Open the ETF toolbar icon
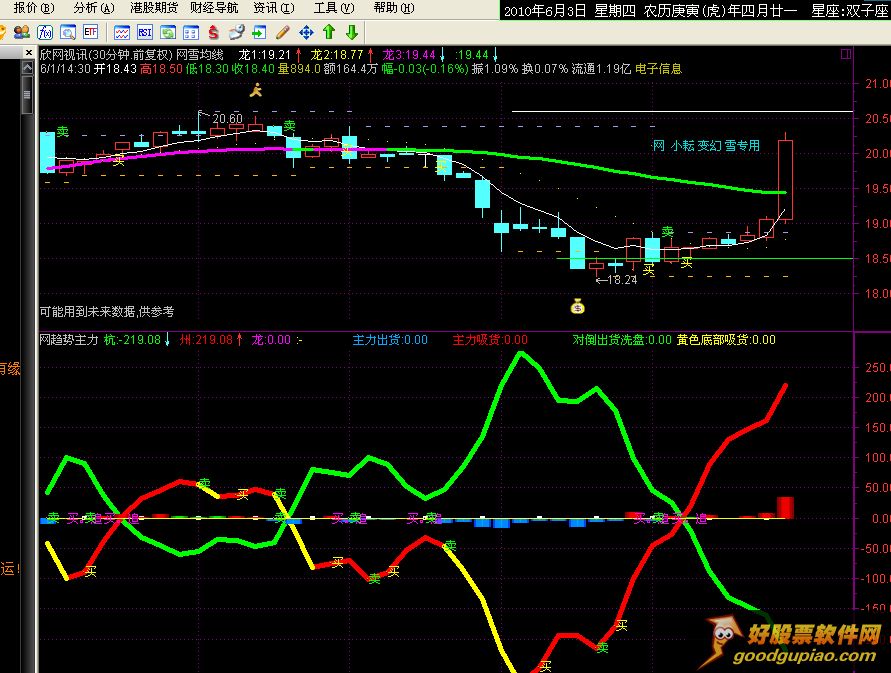Image resolution: width=891 pixels, height=673 pixels. click(x=90, y=32)
